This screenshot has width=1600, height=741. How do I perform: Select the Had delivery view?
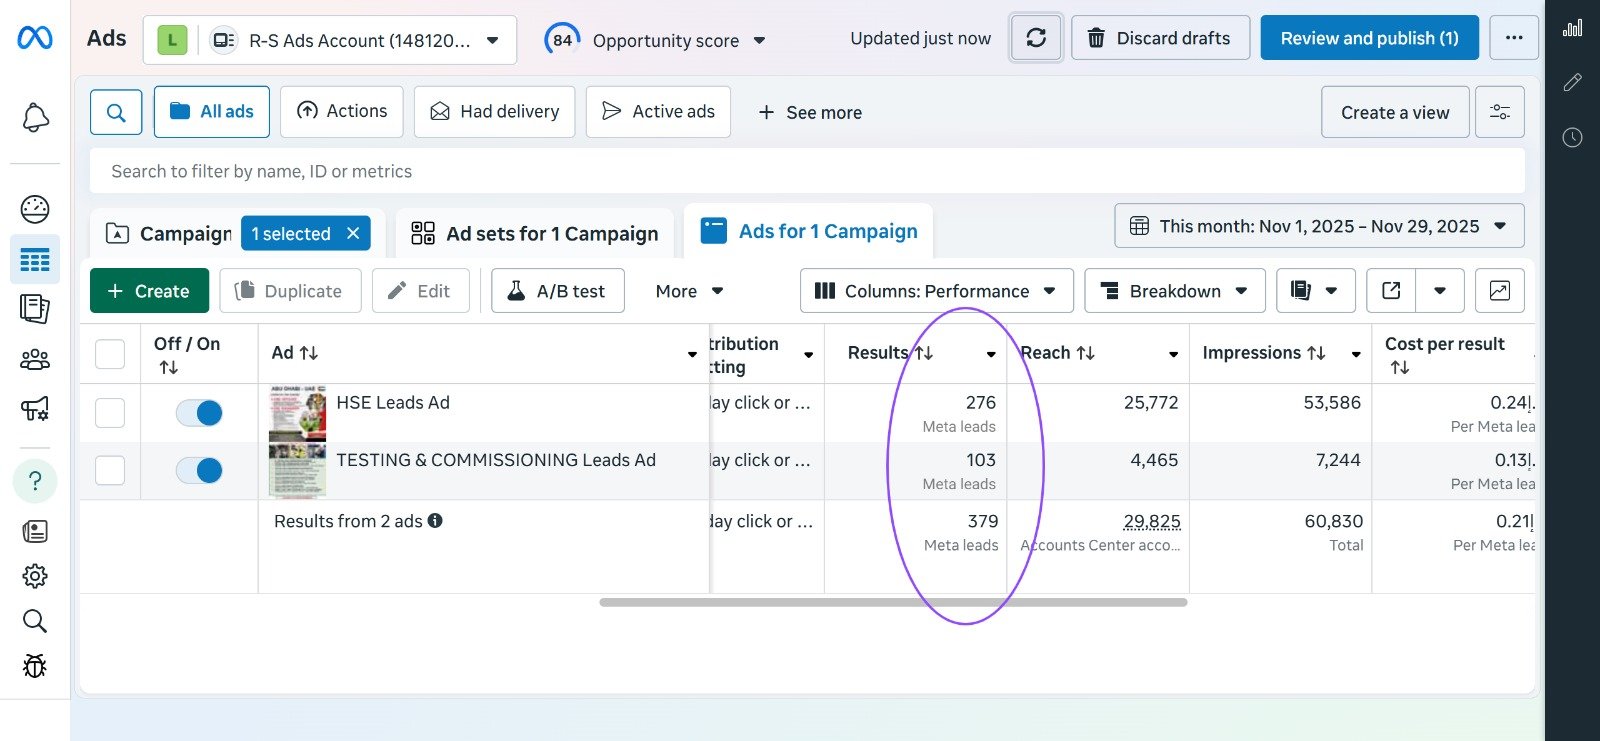[495, 112]
